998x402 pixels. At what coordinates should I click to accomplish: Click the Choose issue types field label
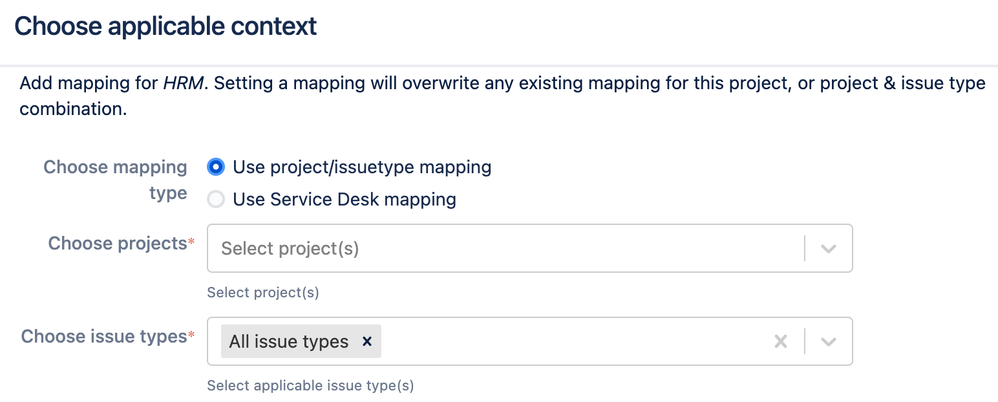pyautogui.click(x=104, y=336)
